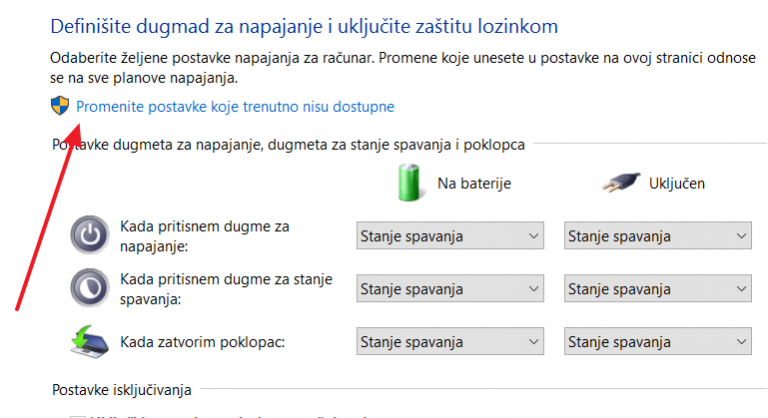
Task: Click the Na baterije column label
Action: pos(474,183)
